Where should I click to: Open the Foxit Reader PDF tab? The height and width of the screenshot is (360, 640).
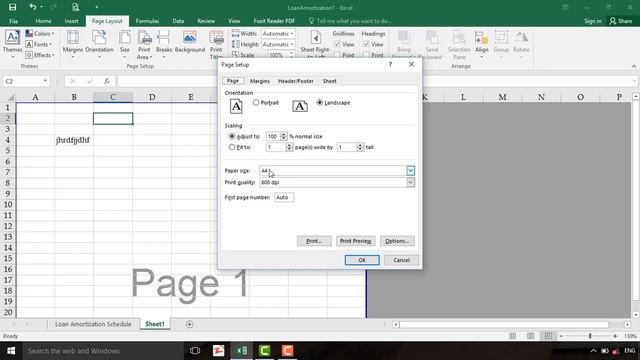tap(274, 21)
